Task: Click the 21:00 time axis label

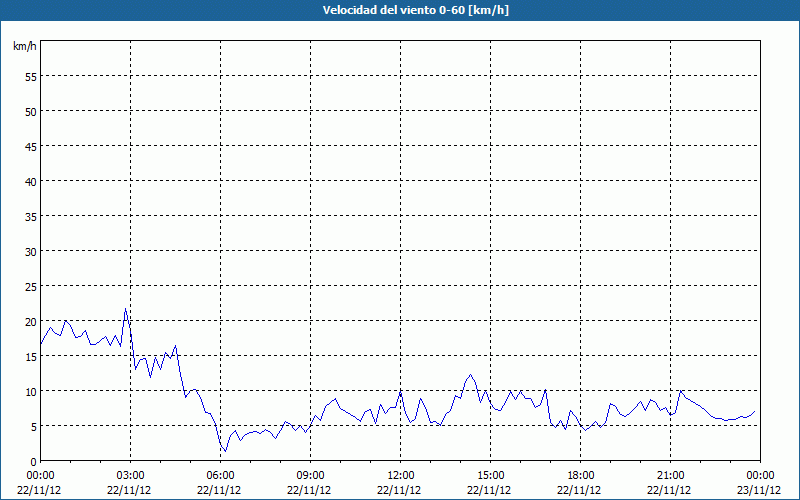Action: [x=670, y=476]
